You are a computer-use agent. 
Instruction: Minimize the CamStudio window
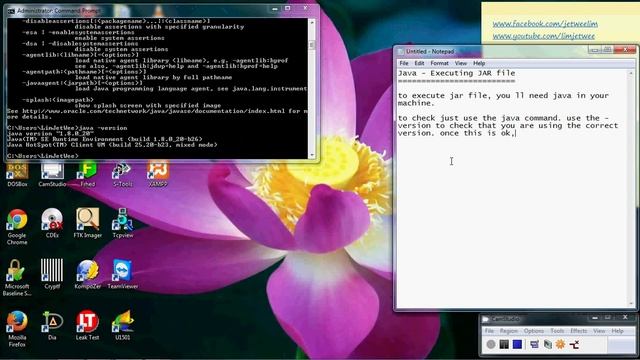pos(595,318)
